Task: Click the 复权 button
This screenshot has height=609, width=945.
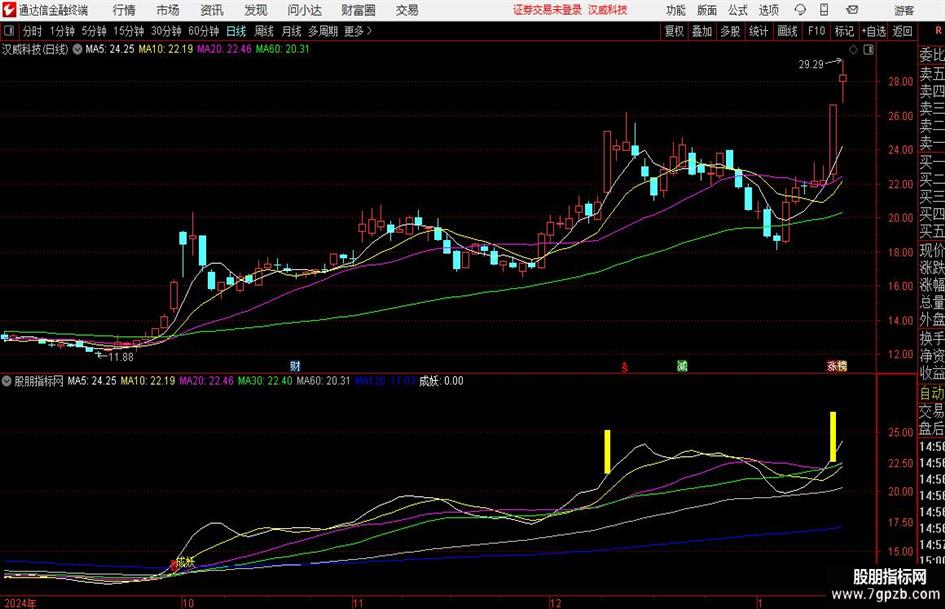Action: [674, 31]
